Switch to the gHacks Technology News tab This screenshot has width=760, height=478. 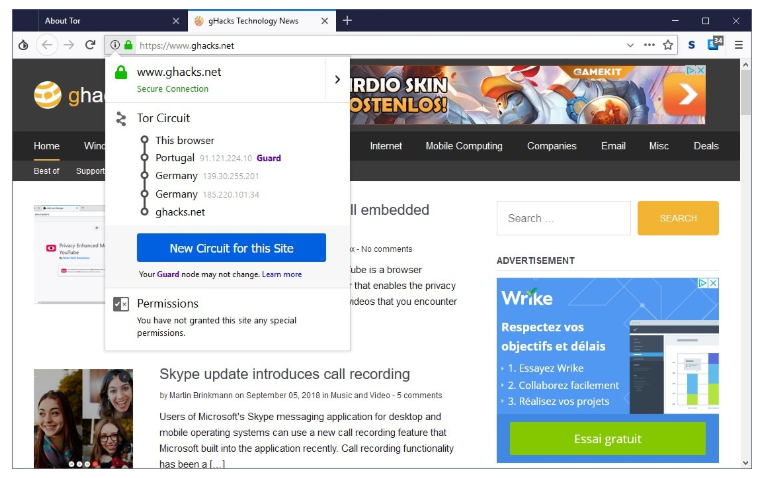point(262,21)
